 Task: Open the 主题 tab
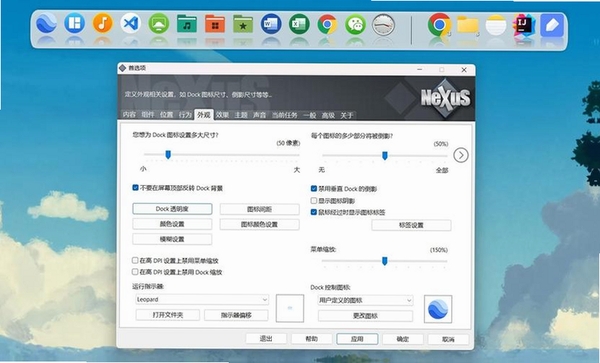tap(241, 115)
